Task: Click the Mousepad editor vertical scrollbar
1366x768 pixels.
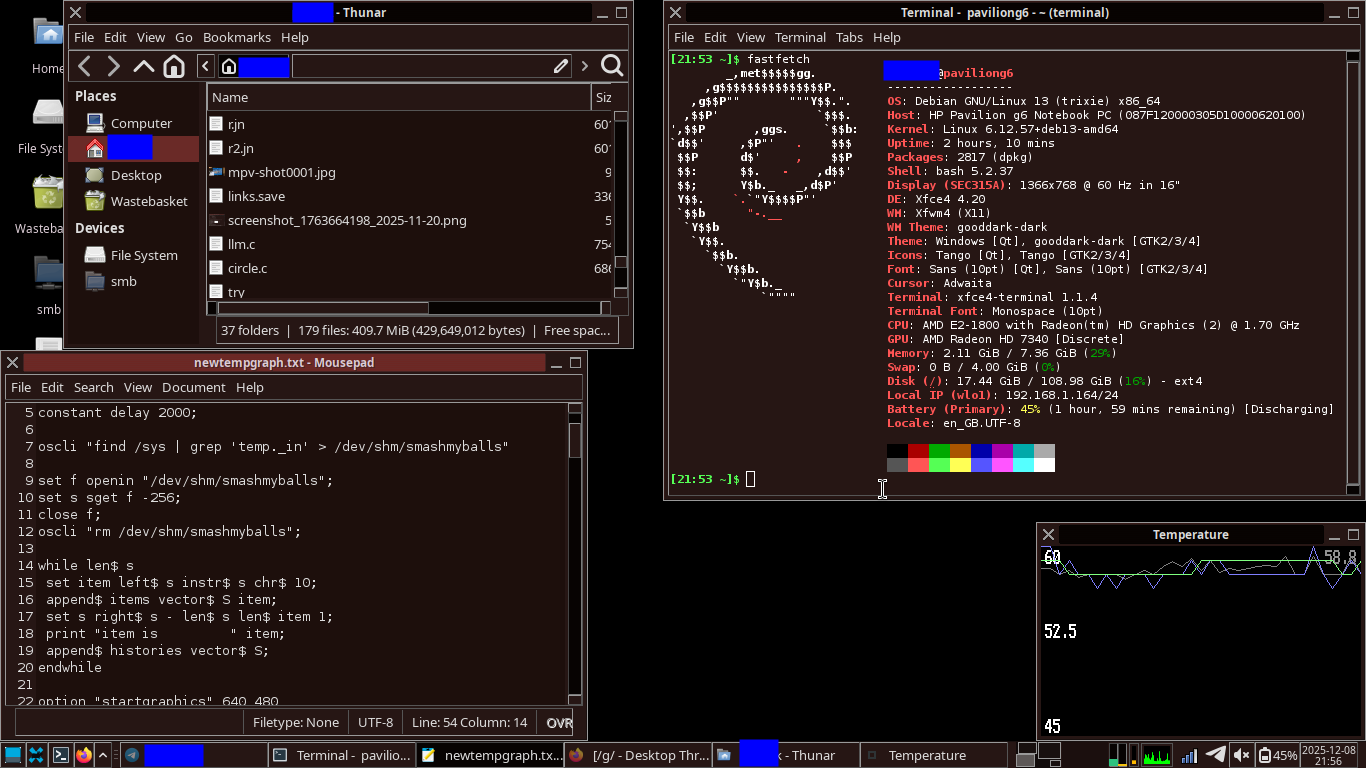Action: click(575, 553)
